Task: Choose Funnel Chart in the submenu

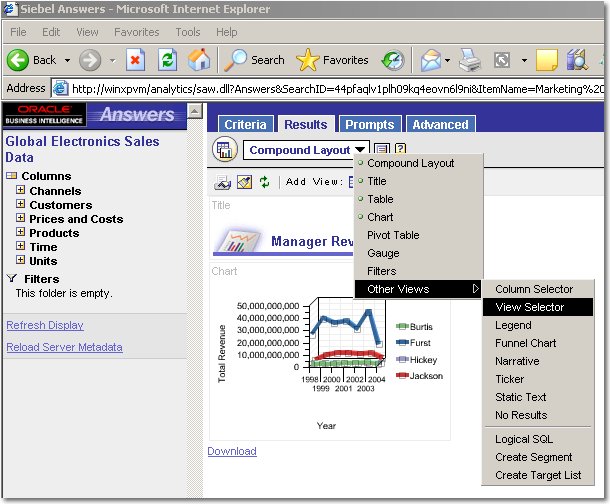Action: 538,343
